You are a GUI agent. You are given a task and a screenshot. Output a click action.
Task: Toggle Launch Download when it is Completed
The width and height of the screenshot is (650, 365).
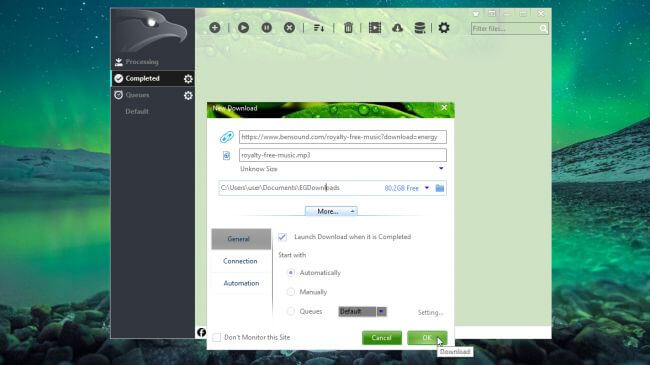282,237
